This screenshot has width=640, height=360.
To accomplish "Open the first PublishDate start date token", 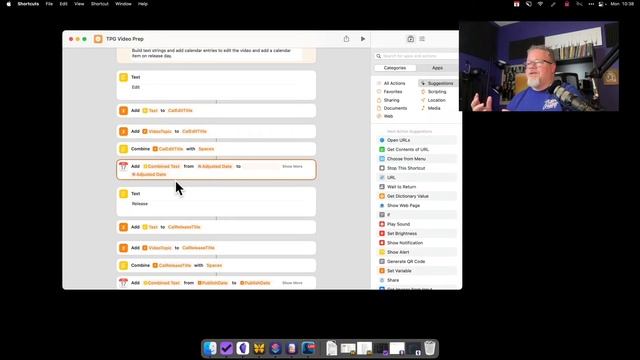I will [x=213, y=283].
